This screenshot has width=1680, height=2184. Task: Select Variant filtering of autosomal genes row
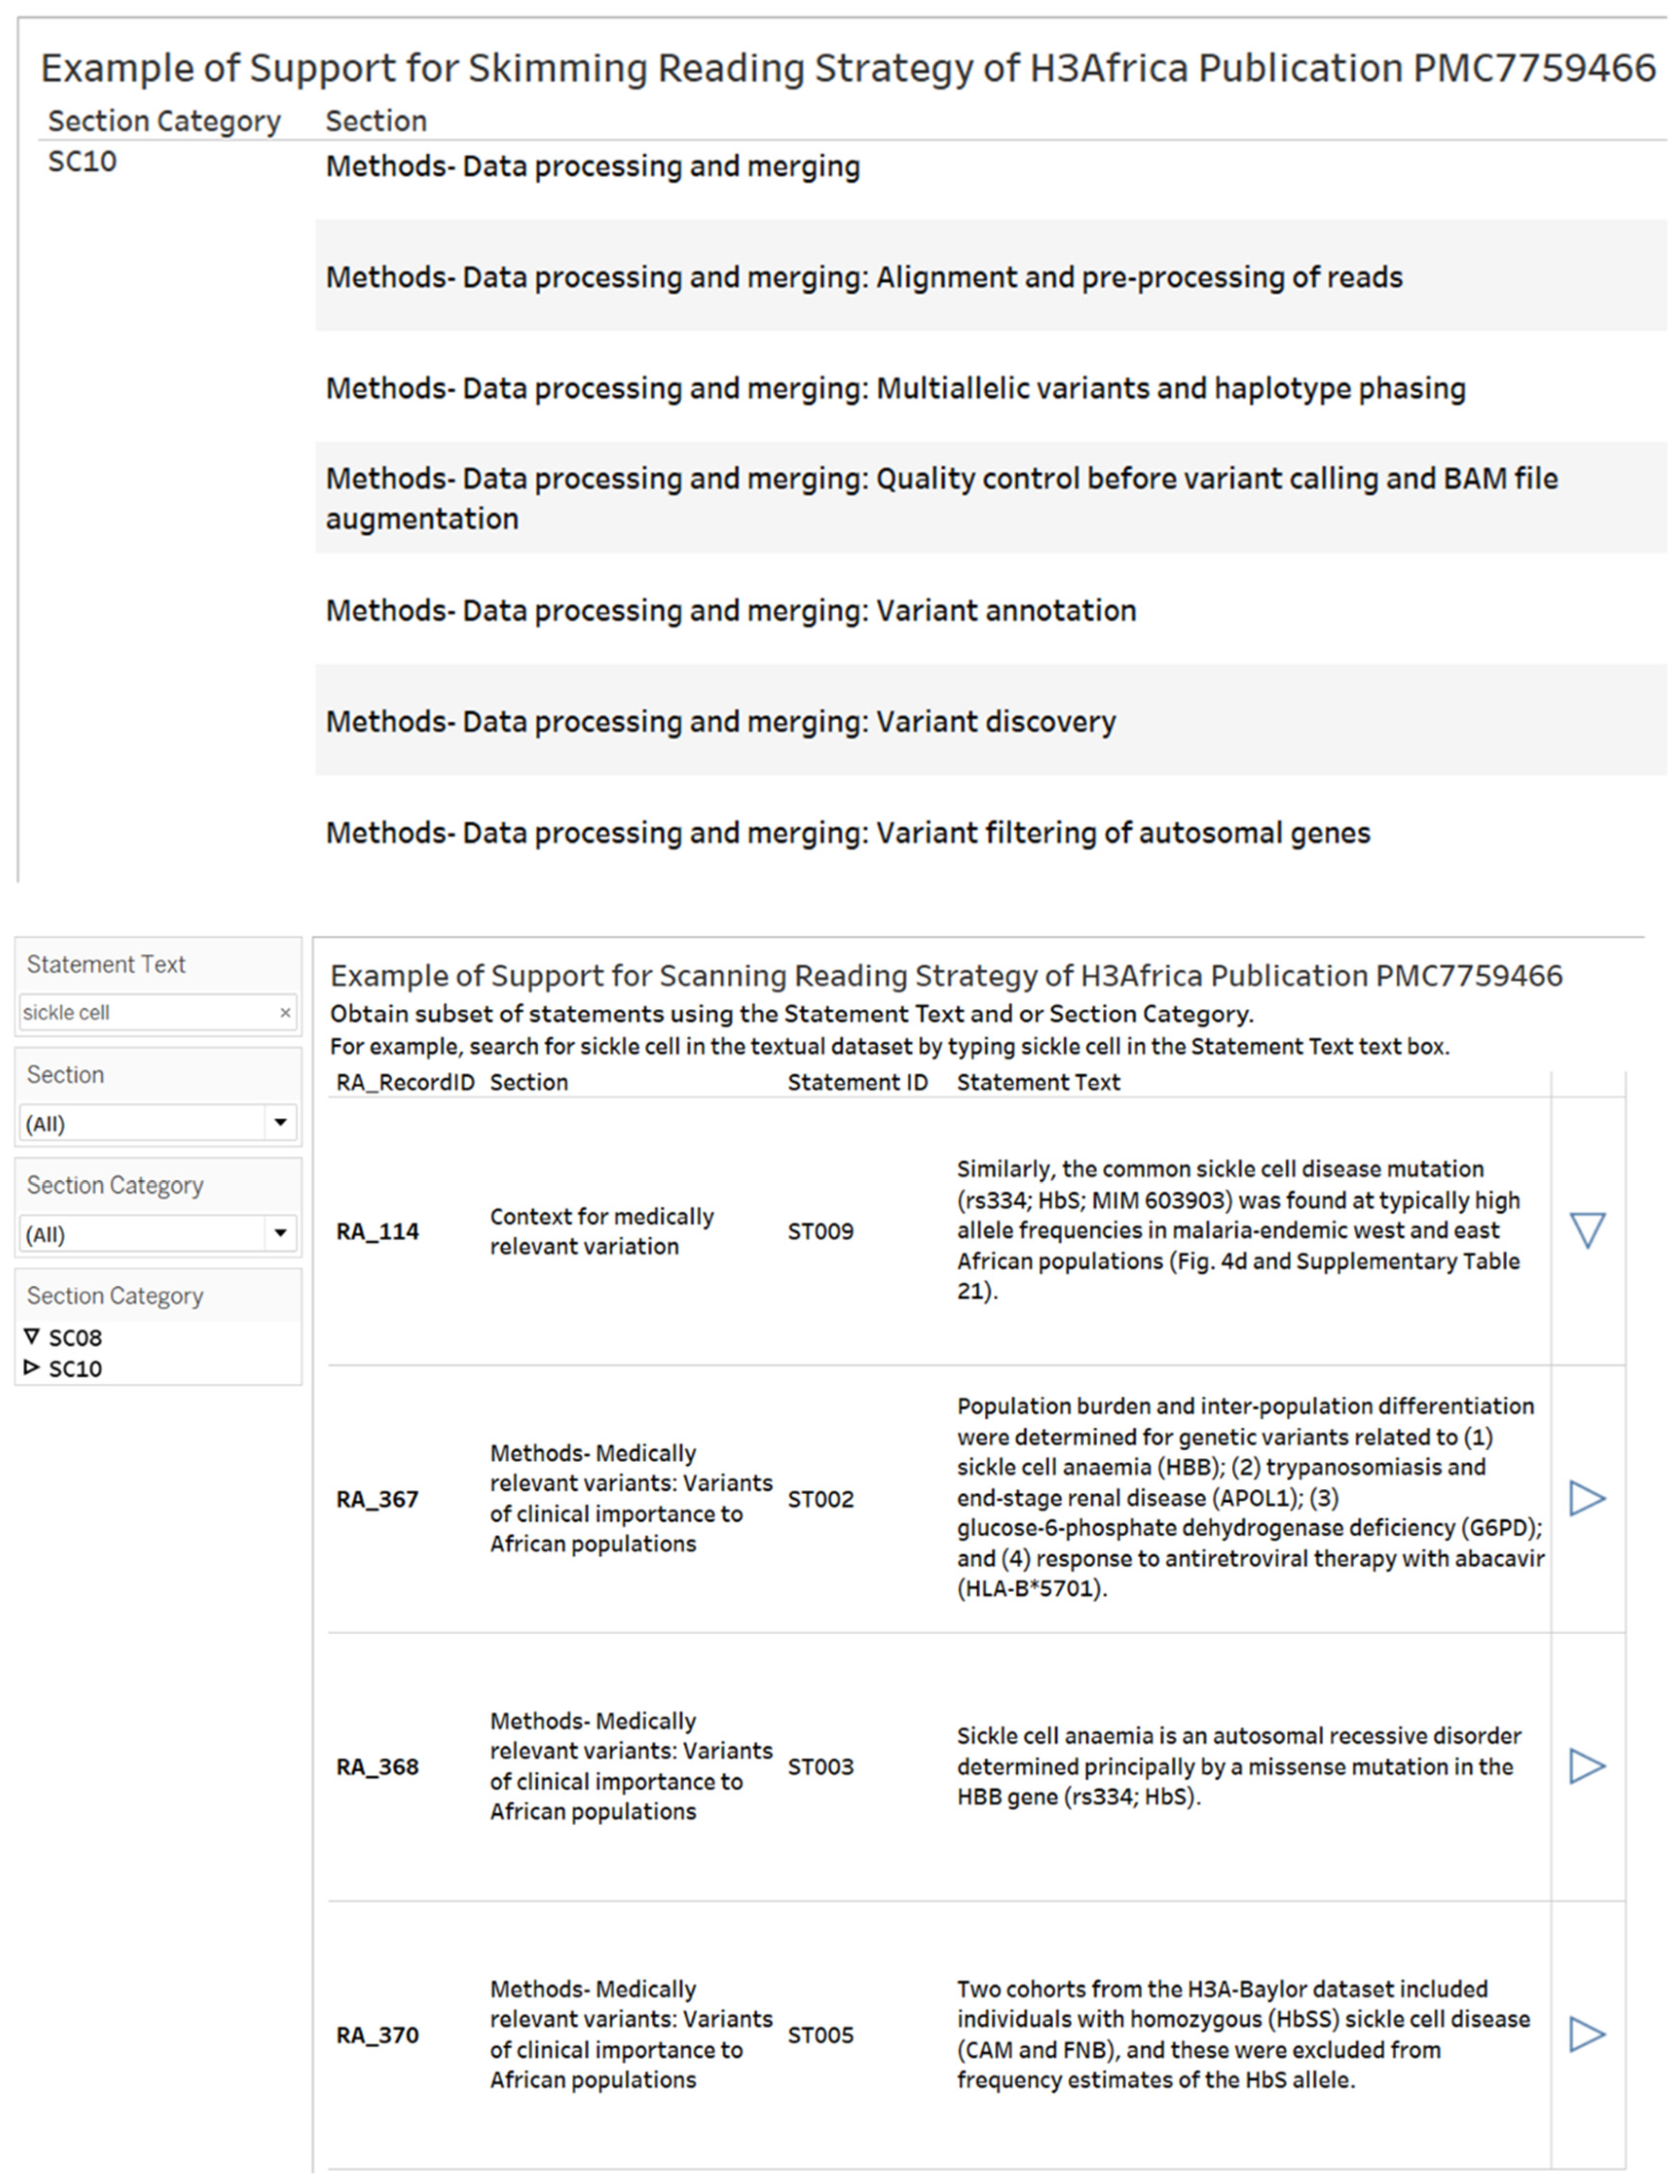click(848, 832)
